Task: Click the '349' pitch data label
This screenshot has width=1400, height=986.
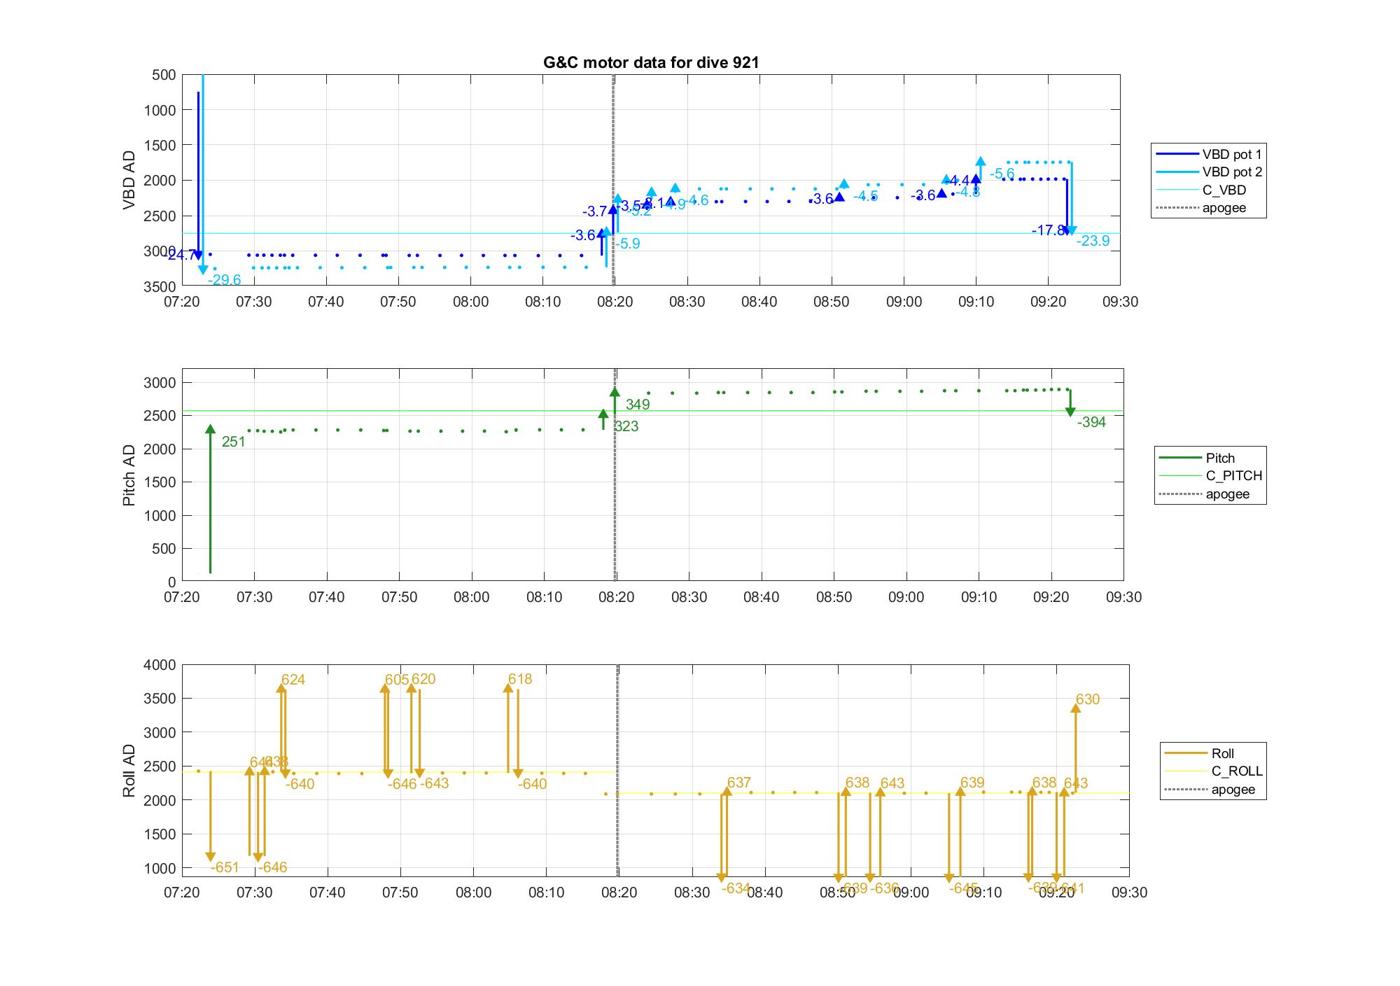Action: pos(637,405)
